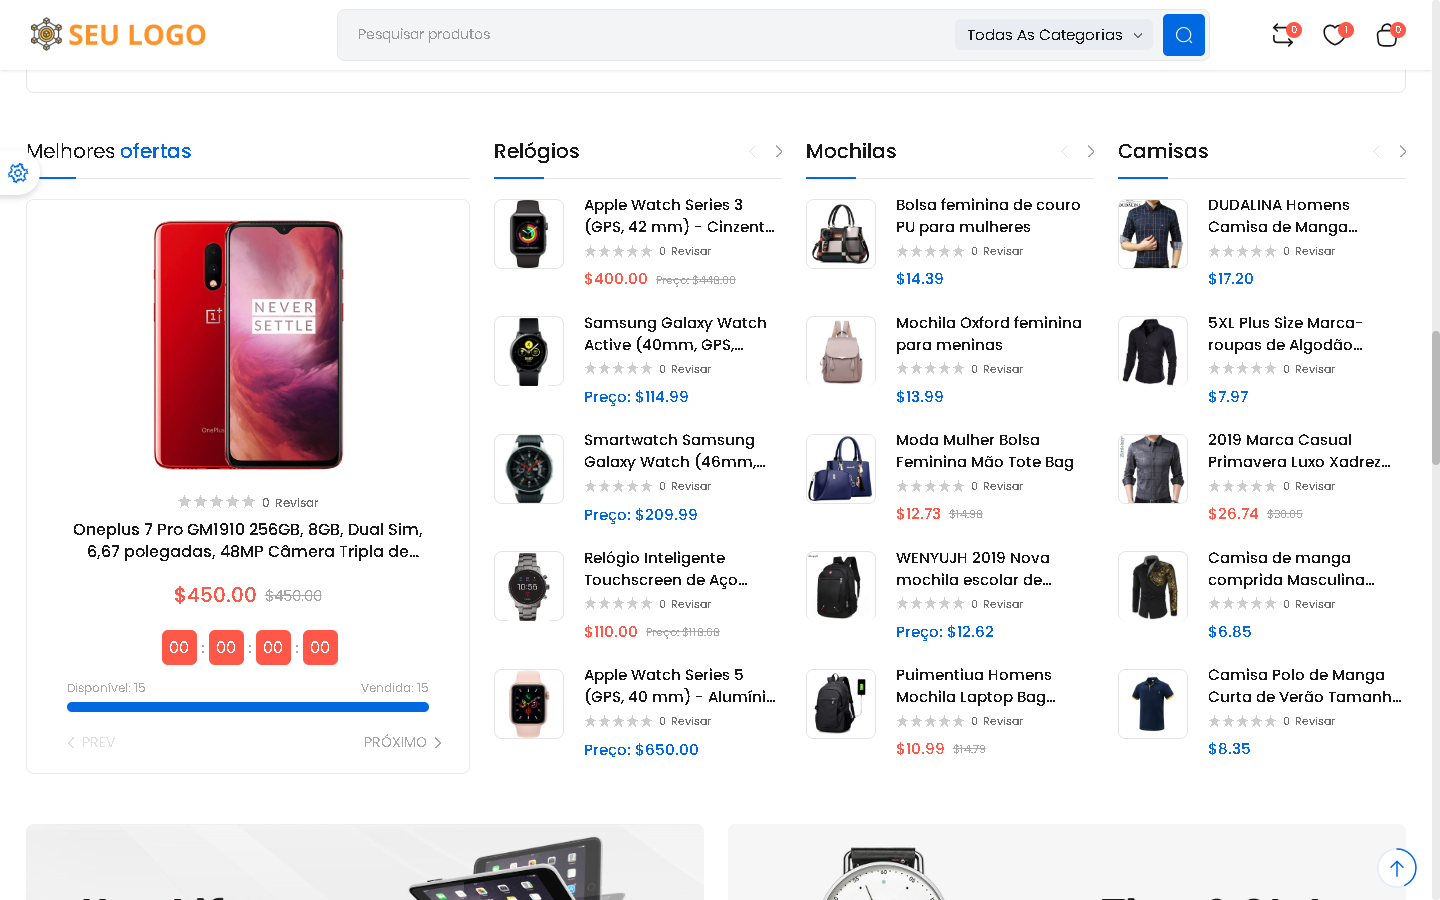Click the SEU LOGO site logo
This screenshot has width=1440, height=900.
coord(118,35)
